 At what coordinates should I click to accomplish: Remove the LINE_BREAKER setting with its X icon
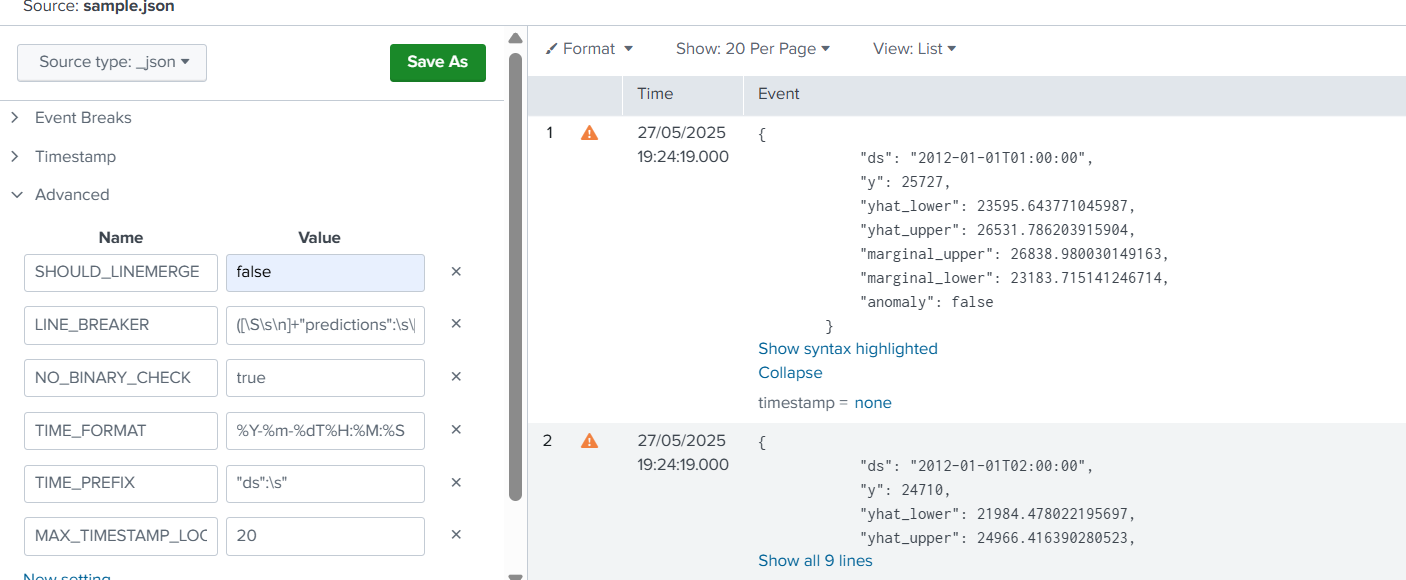(456, 324)
